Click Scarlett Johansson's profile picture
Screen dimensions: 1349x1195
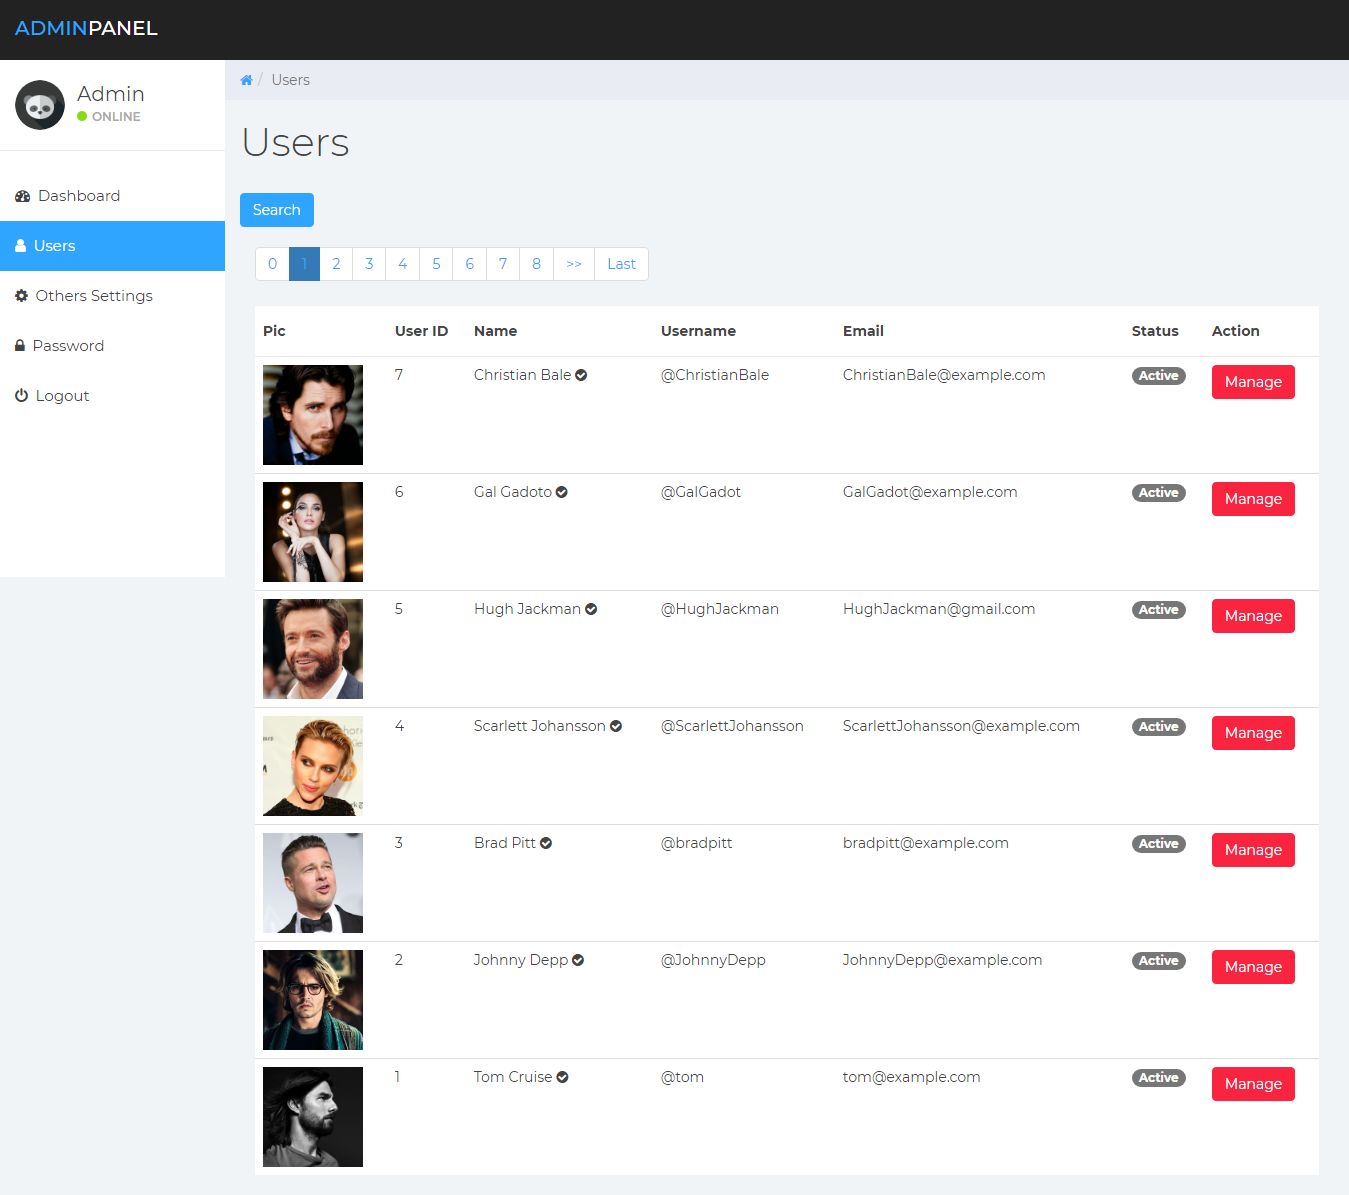(313, 766)
